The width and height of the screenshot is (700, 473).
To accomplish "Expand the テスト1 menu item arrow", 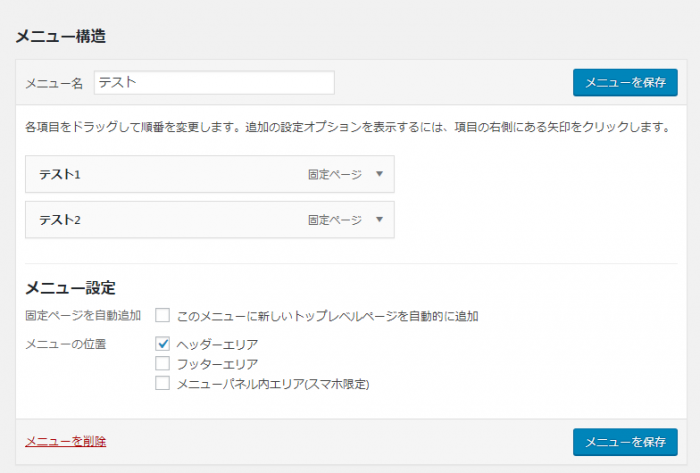I will coord(379,174).
